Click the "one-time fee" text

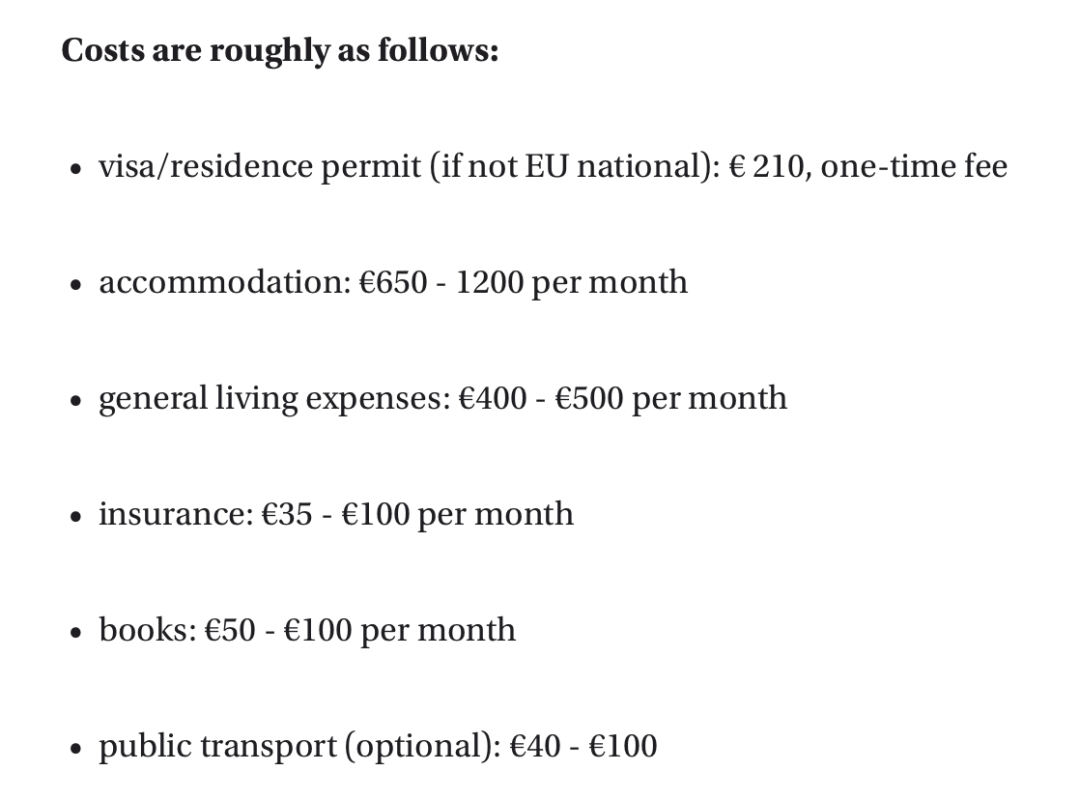point(913,166)
